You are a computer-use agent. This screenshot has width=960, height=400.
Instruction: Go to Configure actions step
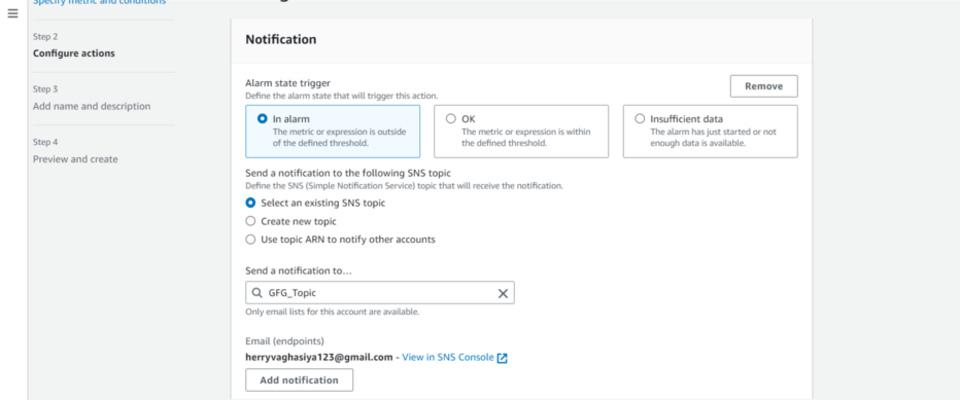click(x=74, y=53)
